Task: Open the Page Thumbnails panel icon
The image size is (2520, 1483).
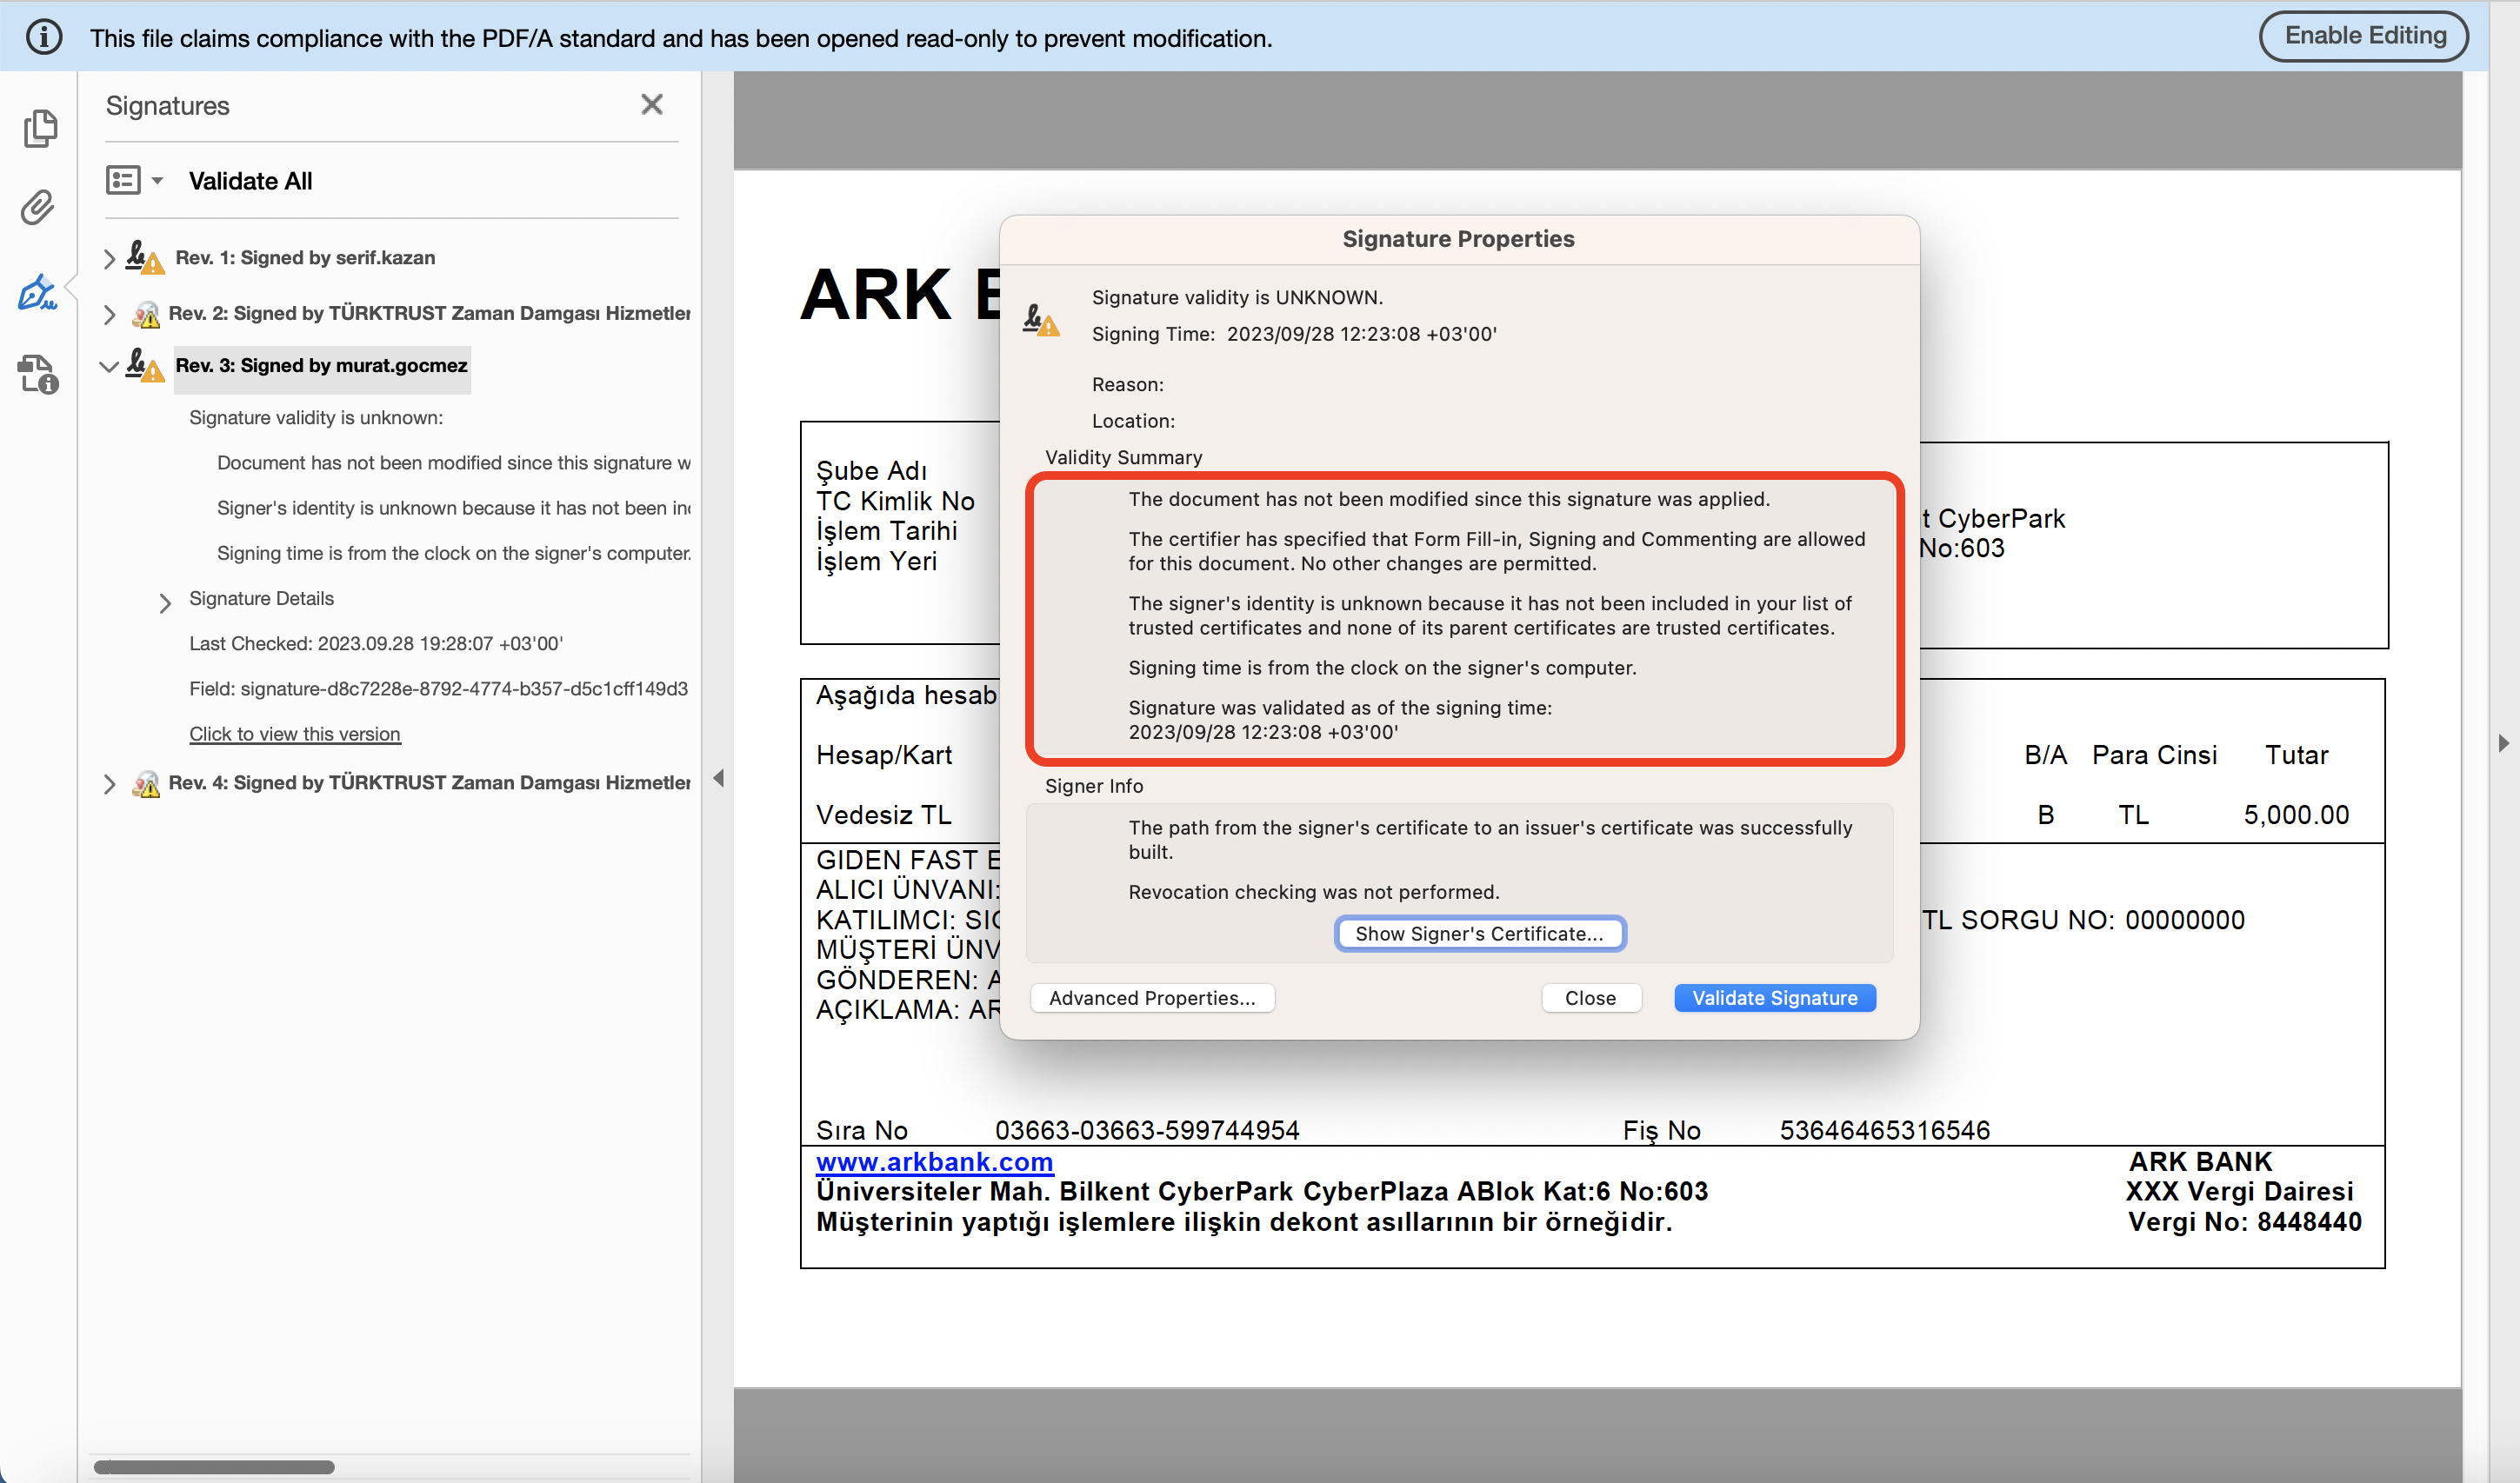Action: (40, 128)
